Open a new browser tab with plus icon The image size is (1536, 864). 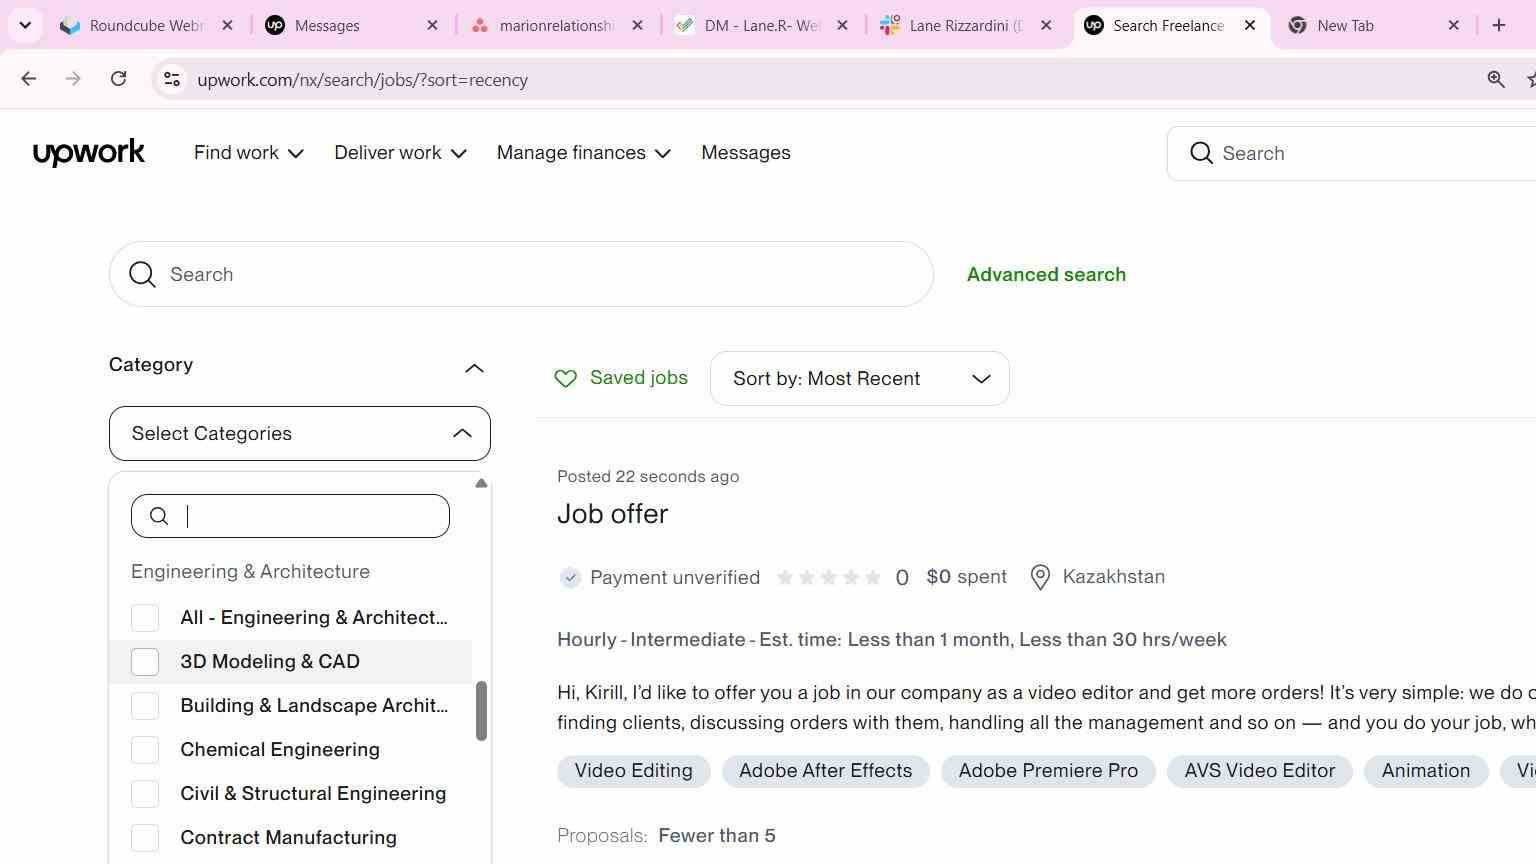pyautogui.click(x=1498, y=25)
